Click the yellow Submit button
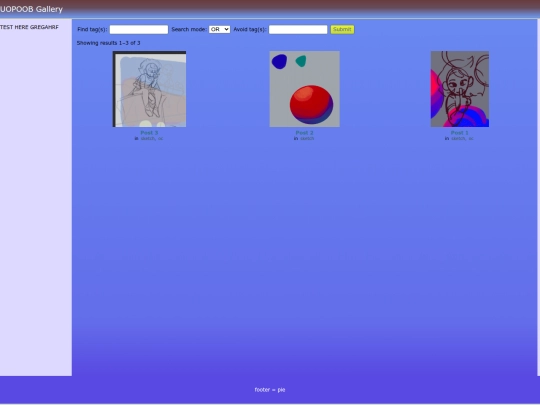The width and height of the screenshot is (540, 405). click(x=342, y=30)
